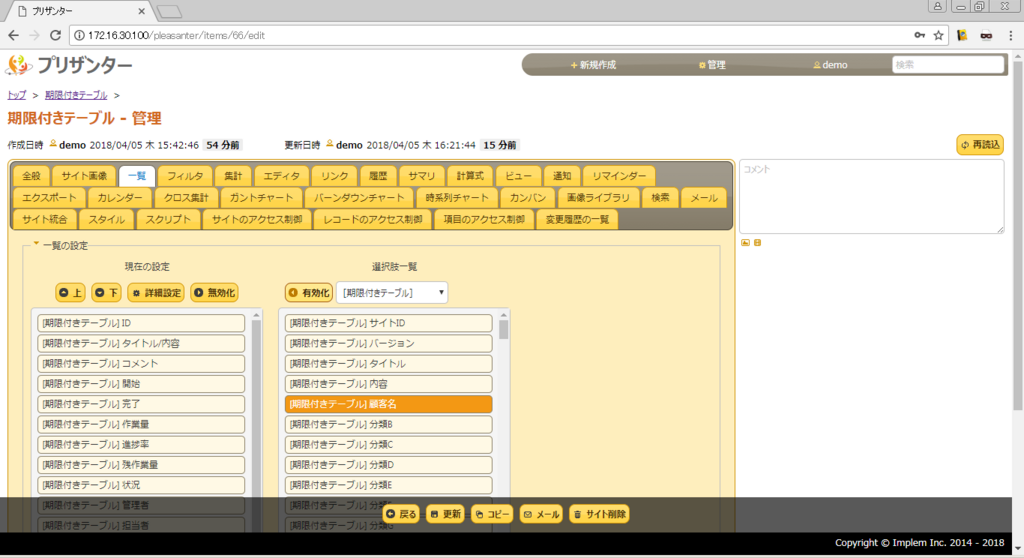The width and height of the screenshot is (1024, 558).
Task: Switch to the サマリ tab
Action: click(422, 176)
